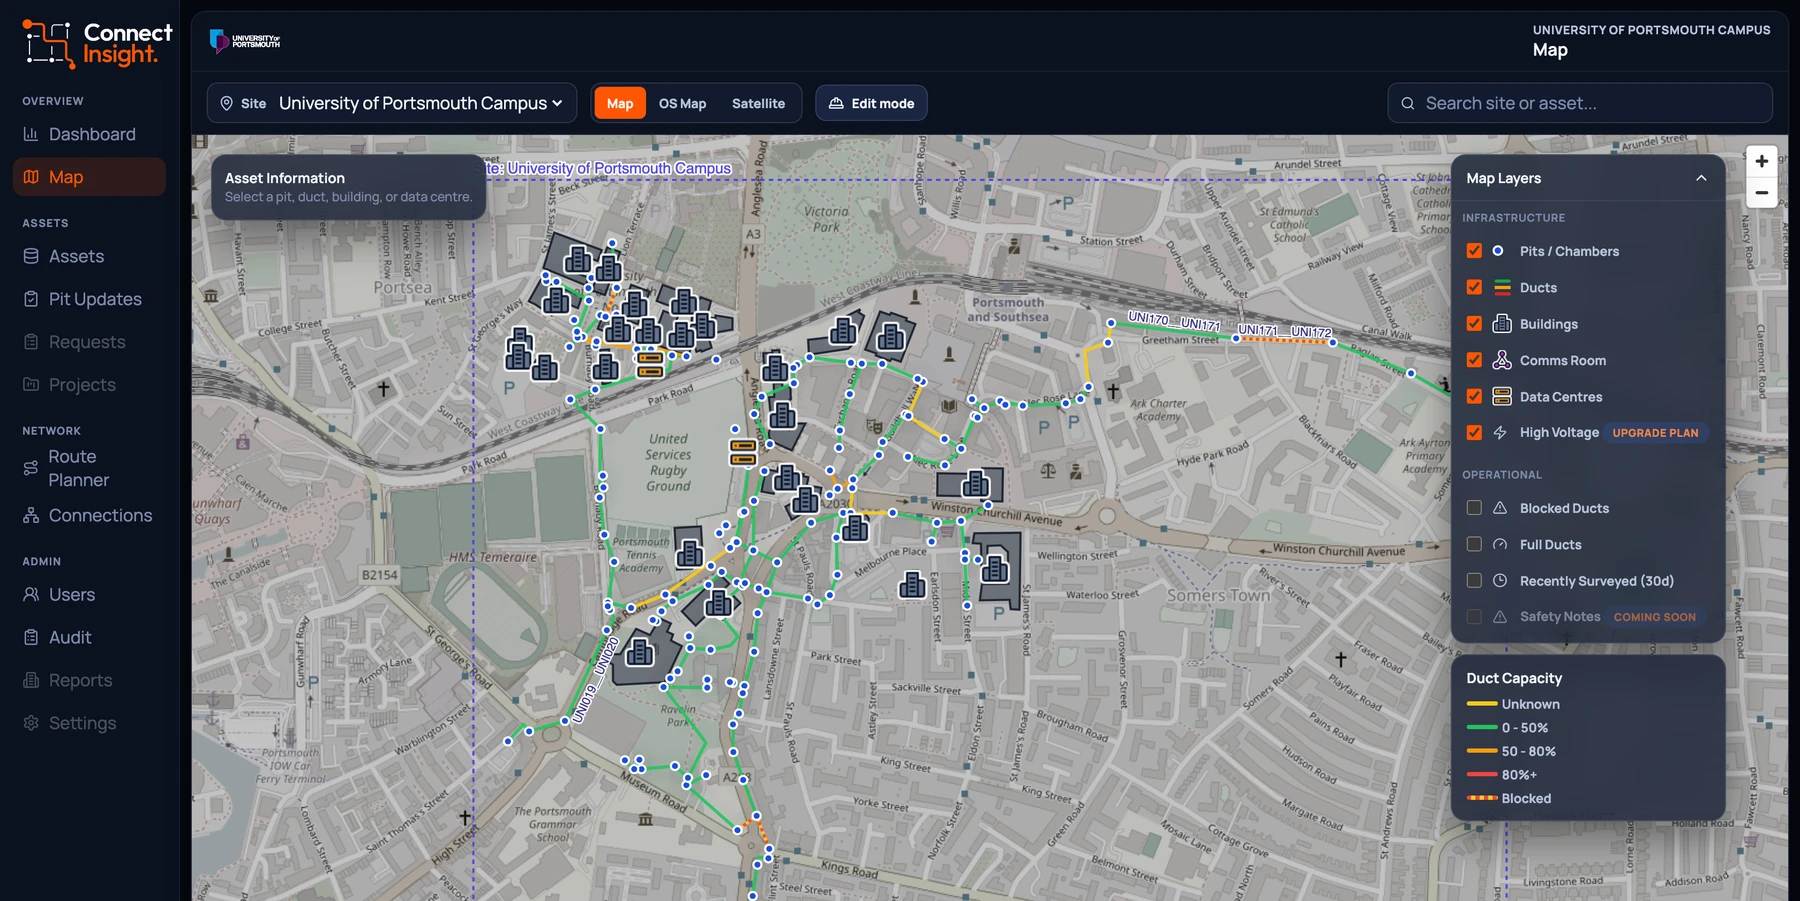The width and height of the screenshot is (1800, 901).
Task: Click the High Voltage lightning icon
Action: pos(1500,432)
